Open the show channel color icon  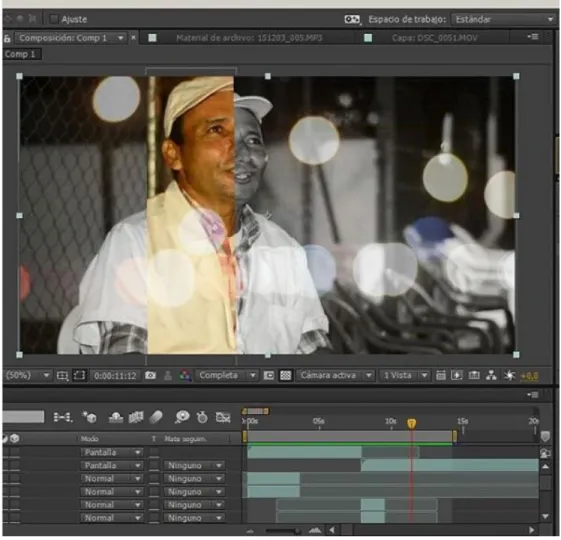coord(185,376)
